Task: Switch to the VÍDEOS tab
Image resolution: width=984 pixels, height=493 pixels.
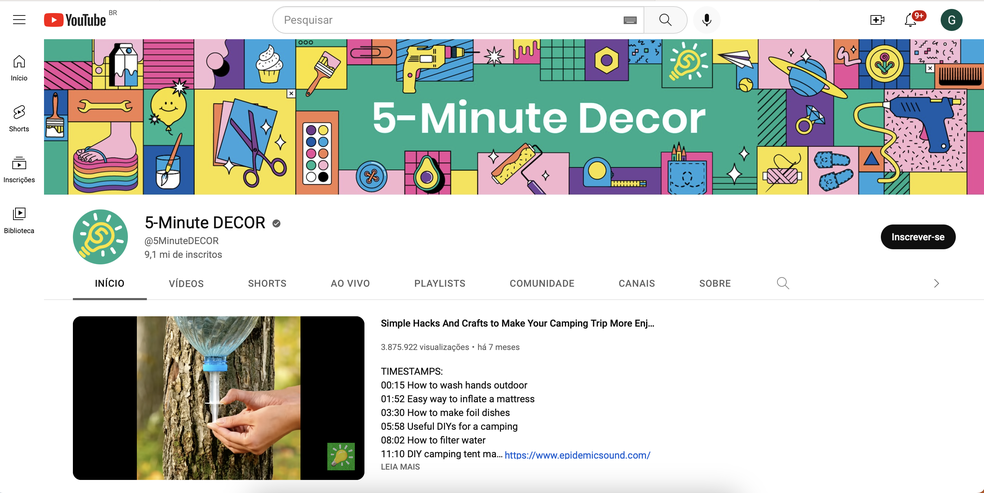Action: (x=186, y=284)
